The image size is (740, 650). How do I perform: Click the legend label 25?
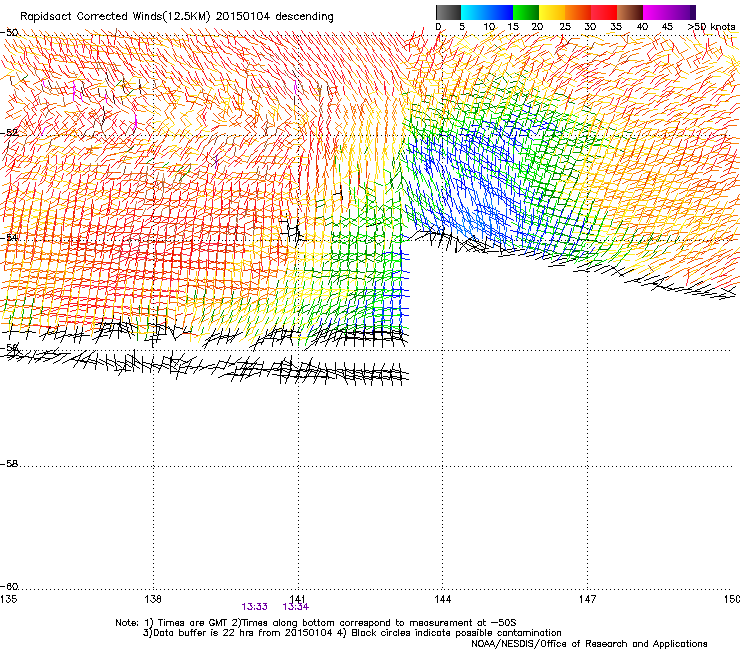click(x=565, y=27)
